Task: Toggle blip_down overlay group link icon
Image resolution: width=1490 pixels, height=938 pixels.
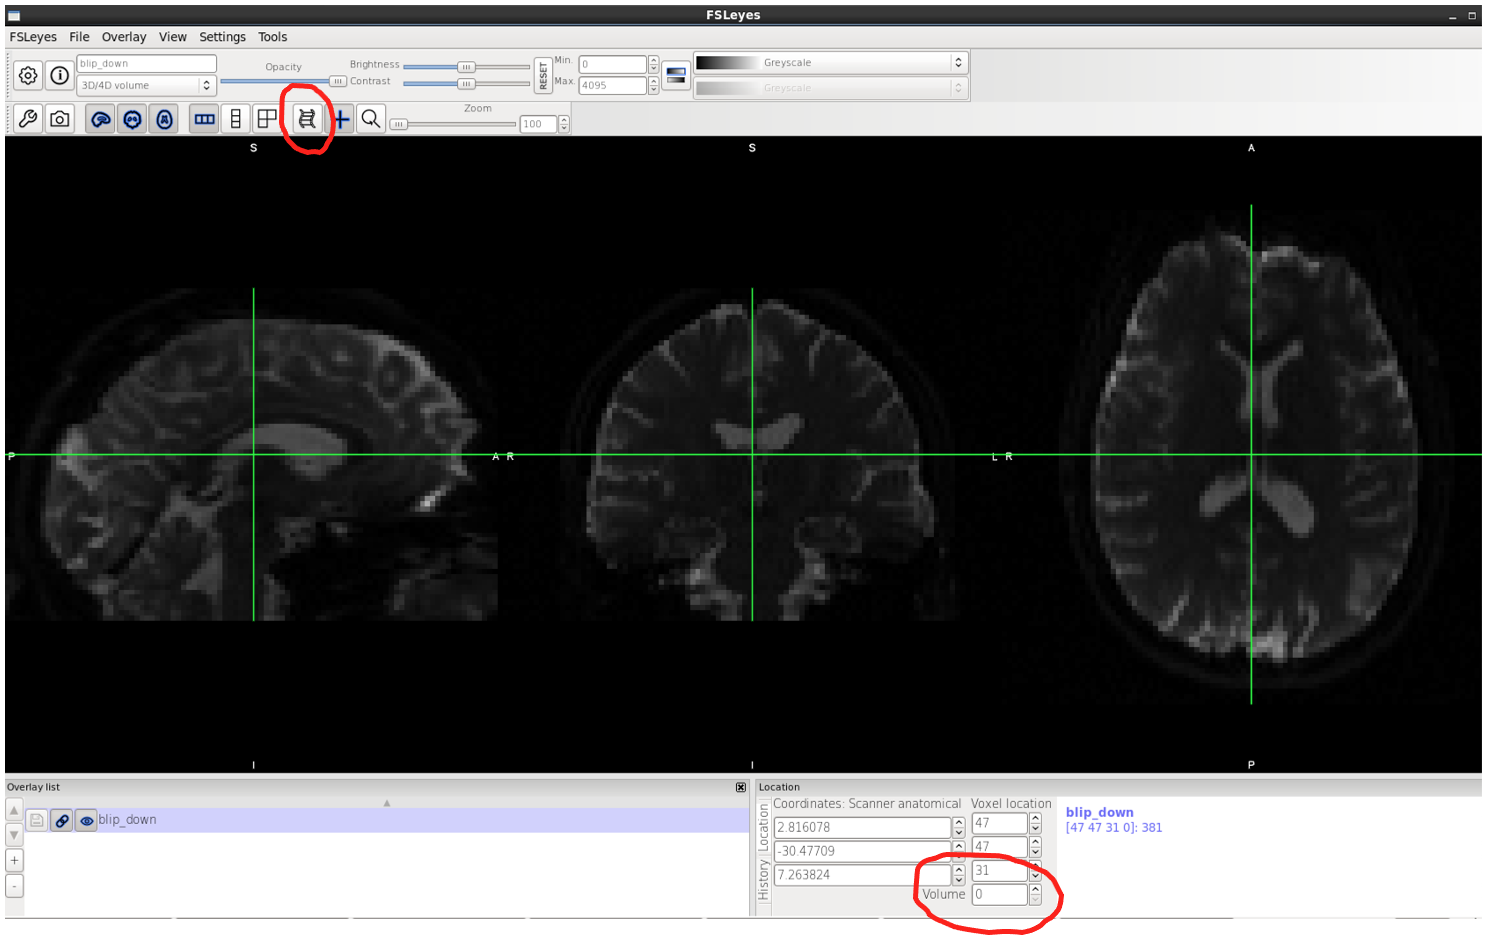Action: point(62,820)
